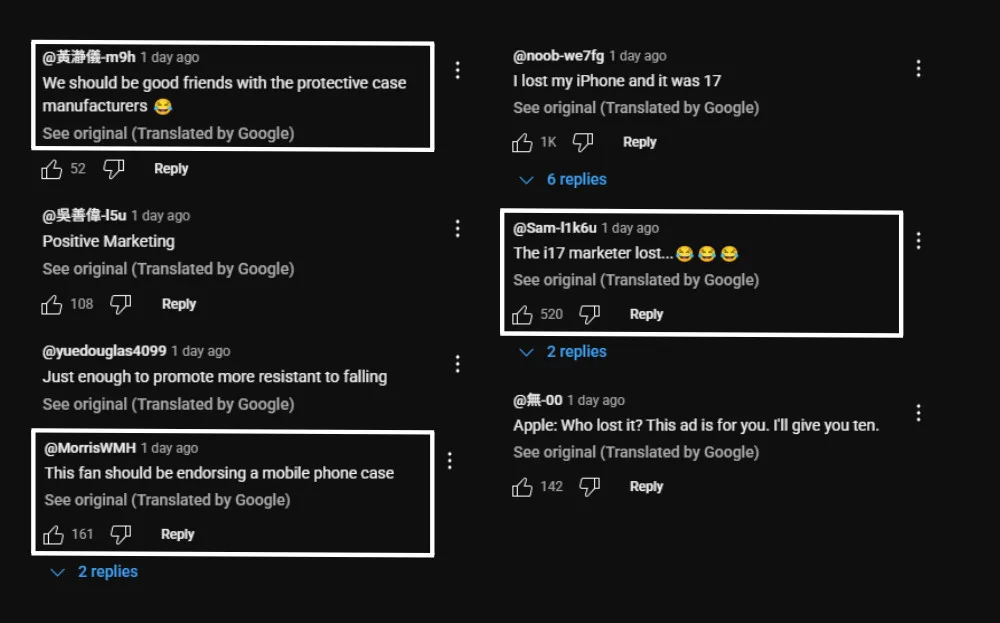The height and width of the screenshot is (623, 1000).
Task: Click the @MorrisWMH username
Action: [x=90, y=448]
